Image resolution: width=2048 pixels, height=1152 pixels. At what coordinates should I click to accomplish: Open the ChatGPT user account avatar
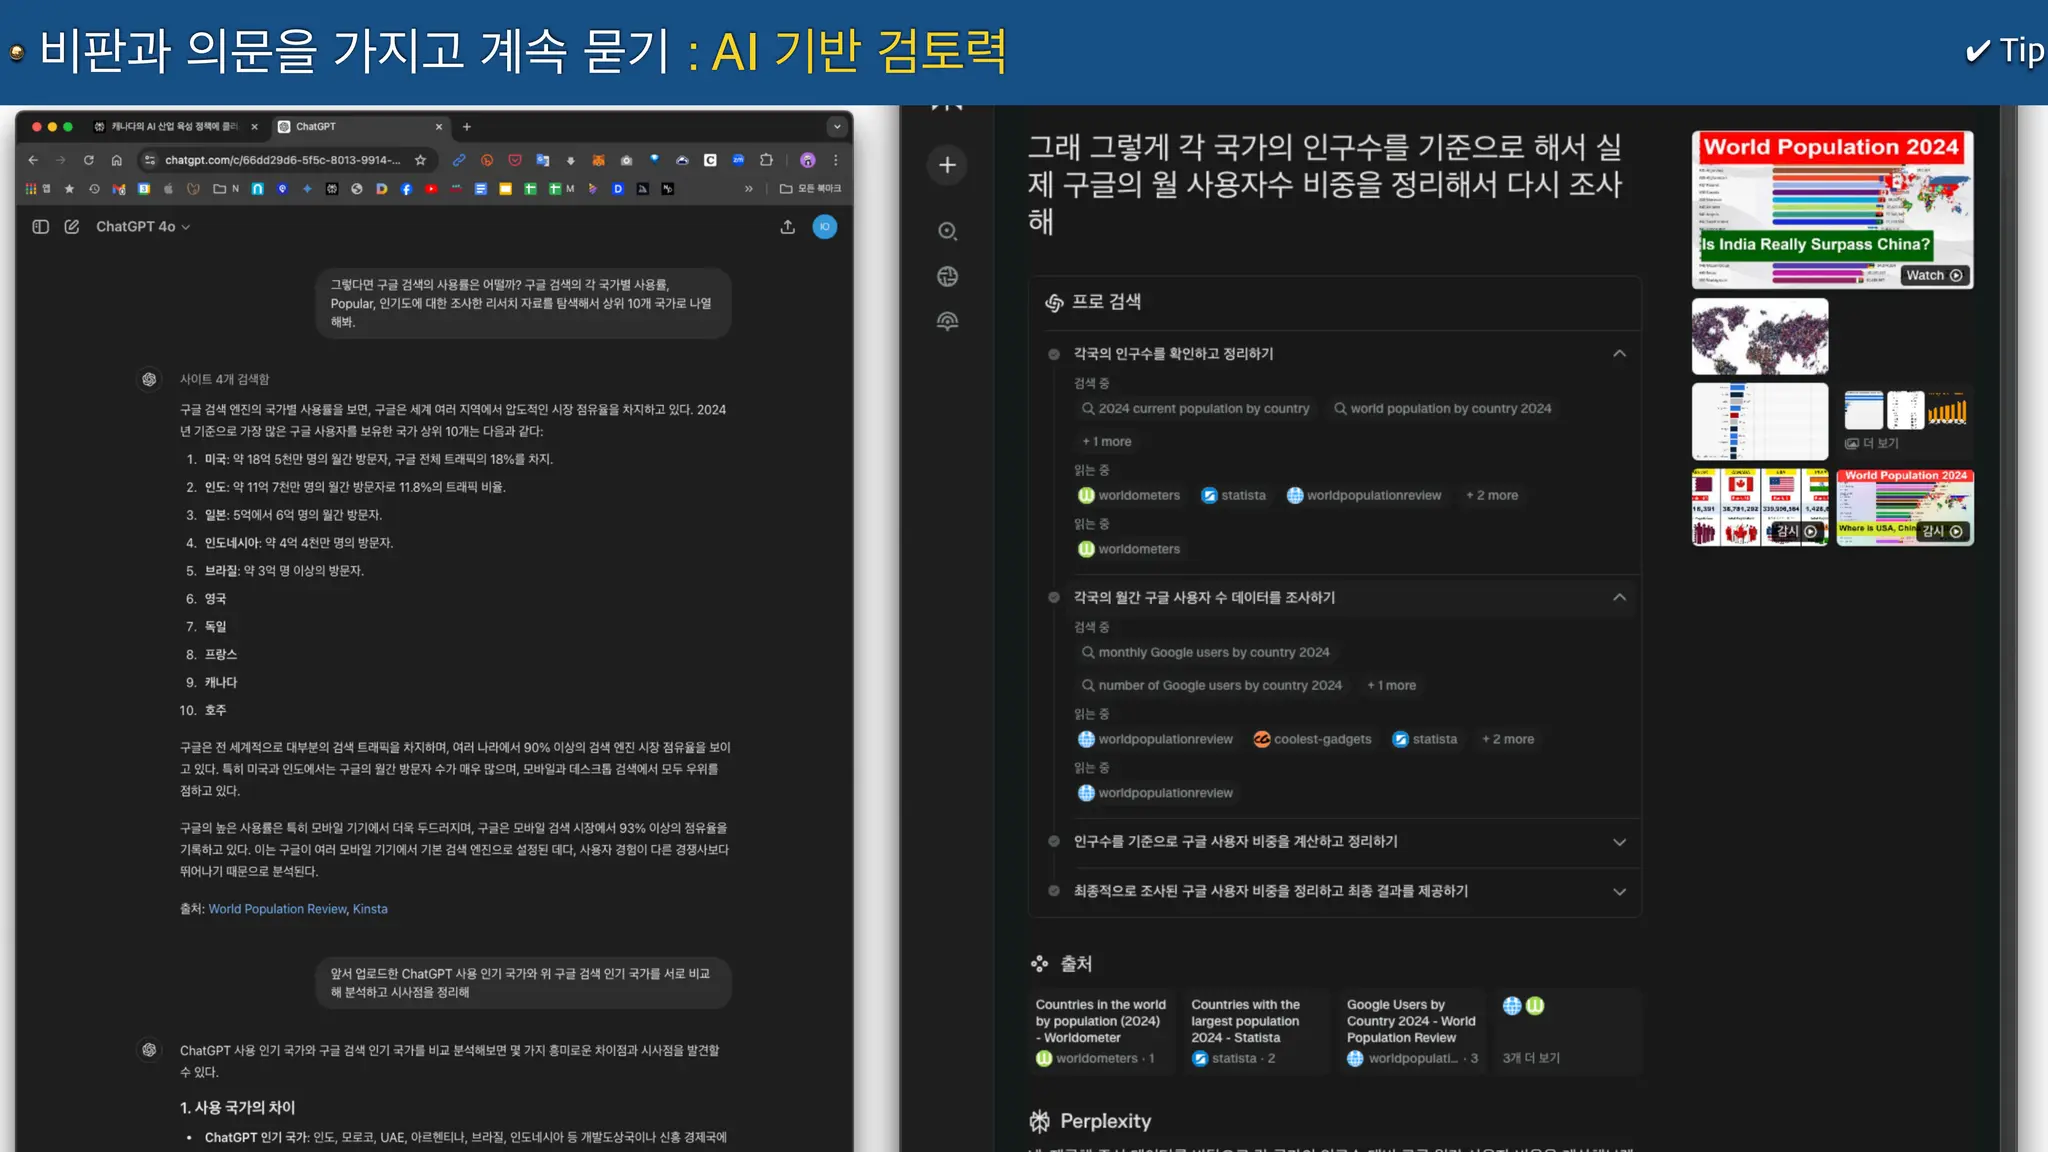point(825,227)
